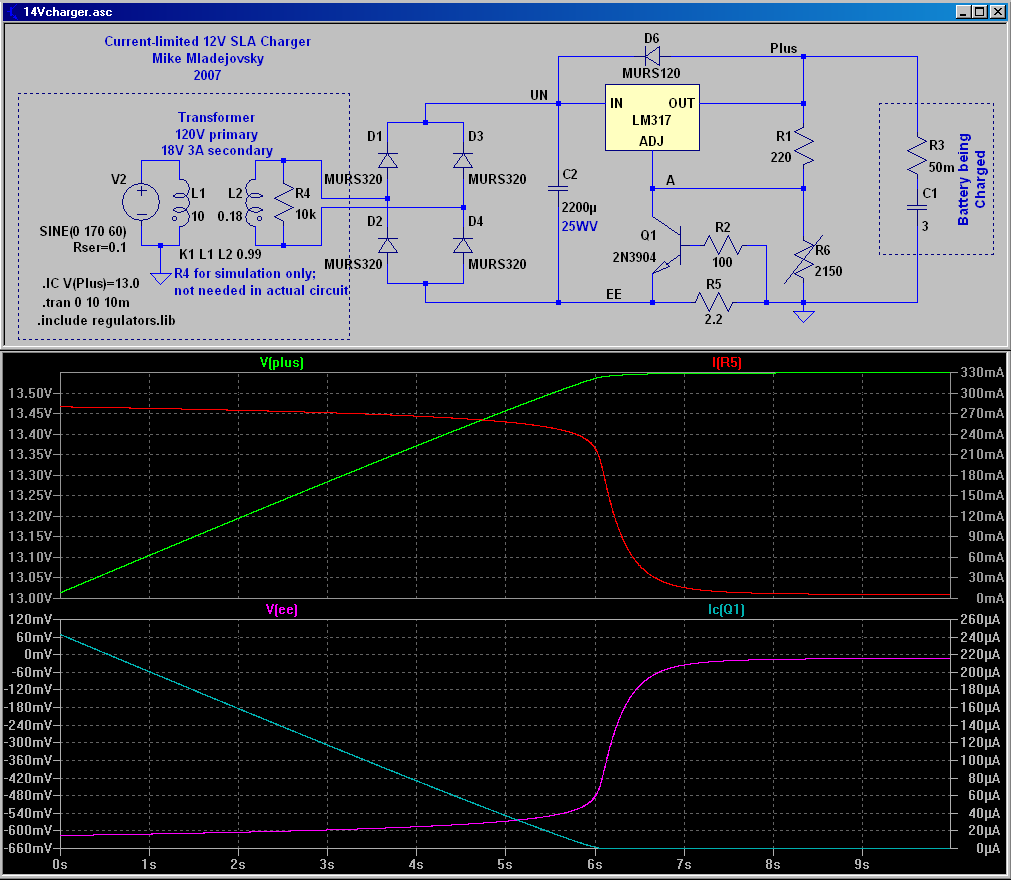Click the -660mV axis label

[28, 848]
